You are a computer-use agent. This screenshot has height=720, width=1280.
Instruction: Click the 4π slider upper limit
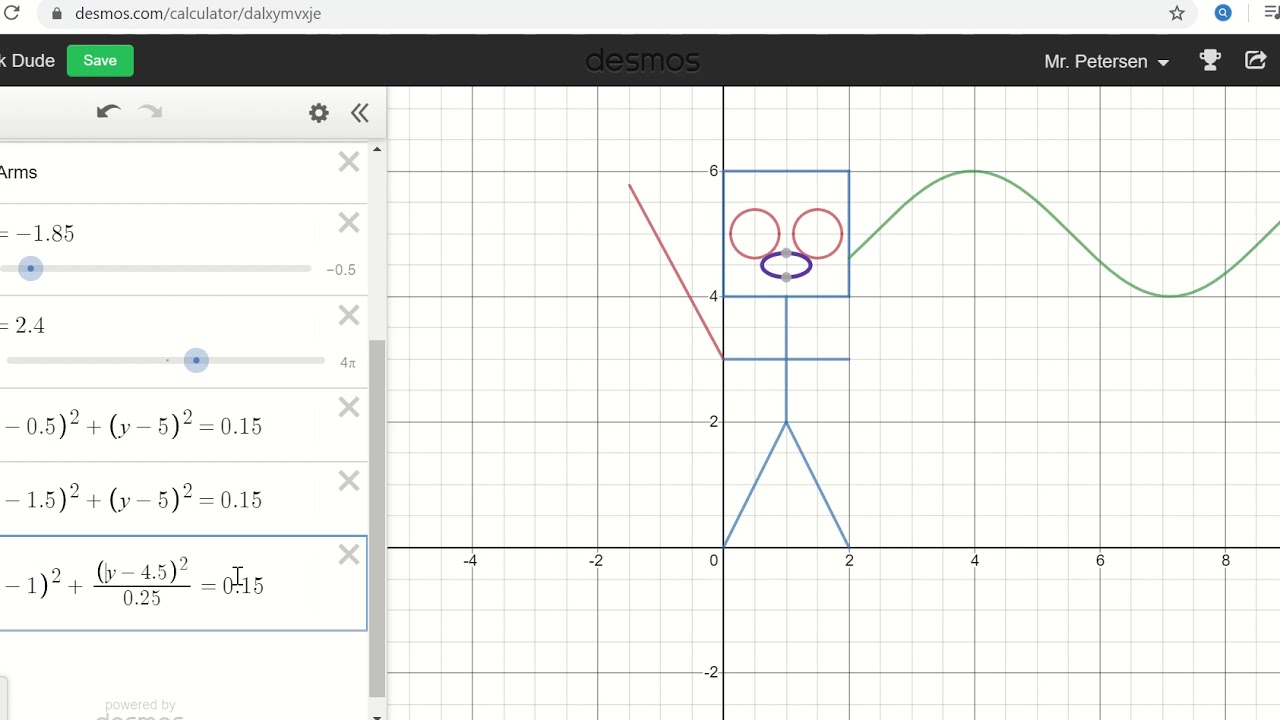pos(348,362)
